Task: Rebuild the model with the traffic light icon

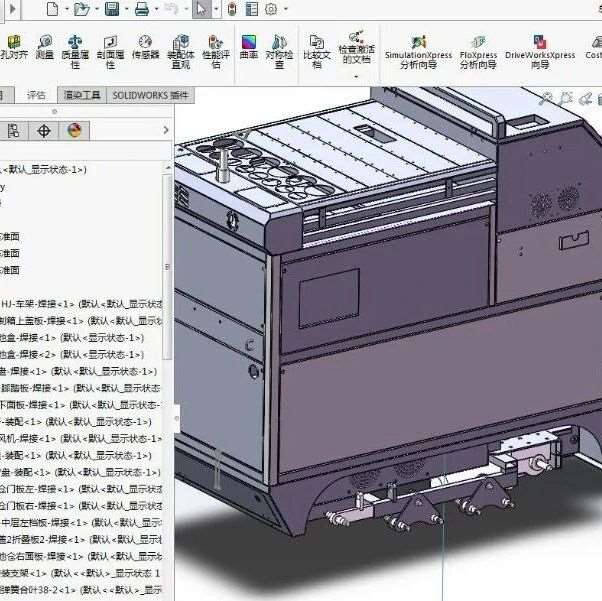Action: (x=232, y=9)
